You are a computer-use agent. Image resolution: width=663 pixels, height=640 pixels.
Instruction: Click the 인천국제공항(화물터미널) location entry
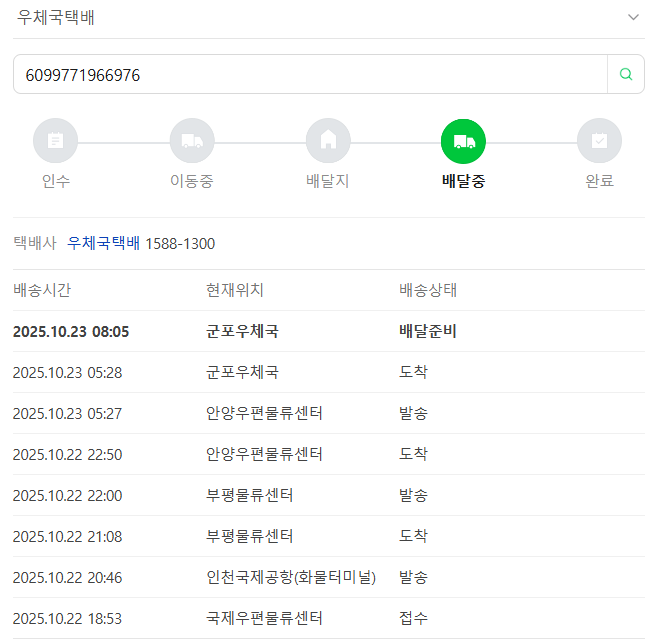(x=290, y=577)
